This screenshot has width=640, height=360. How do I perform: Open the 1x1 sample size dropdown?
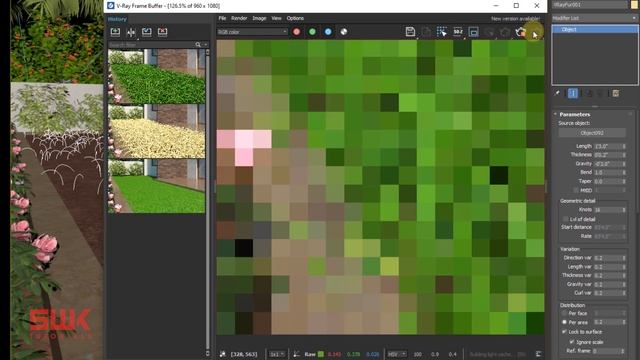pyautogui.click(x=277, y=354)
